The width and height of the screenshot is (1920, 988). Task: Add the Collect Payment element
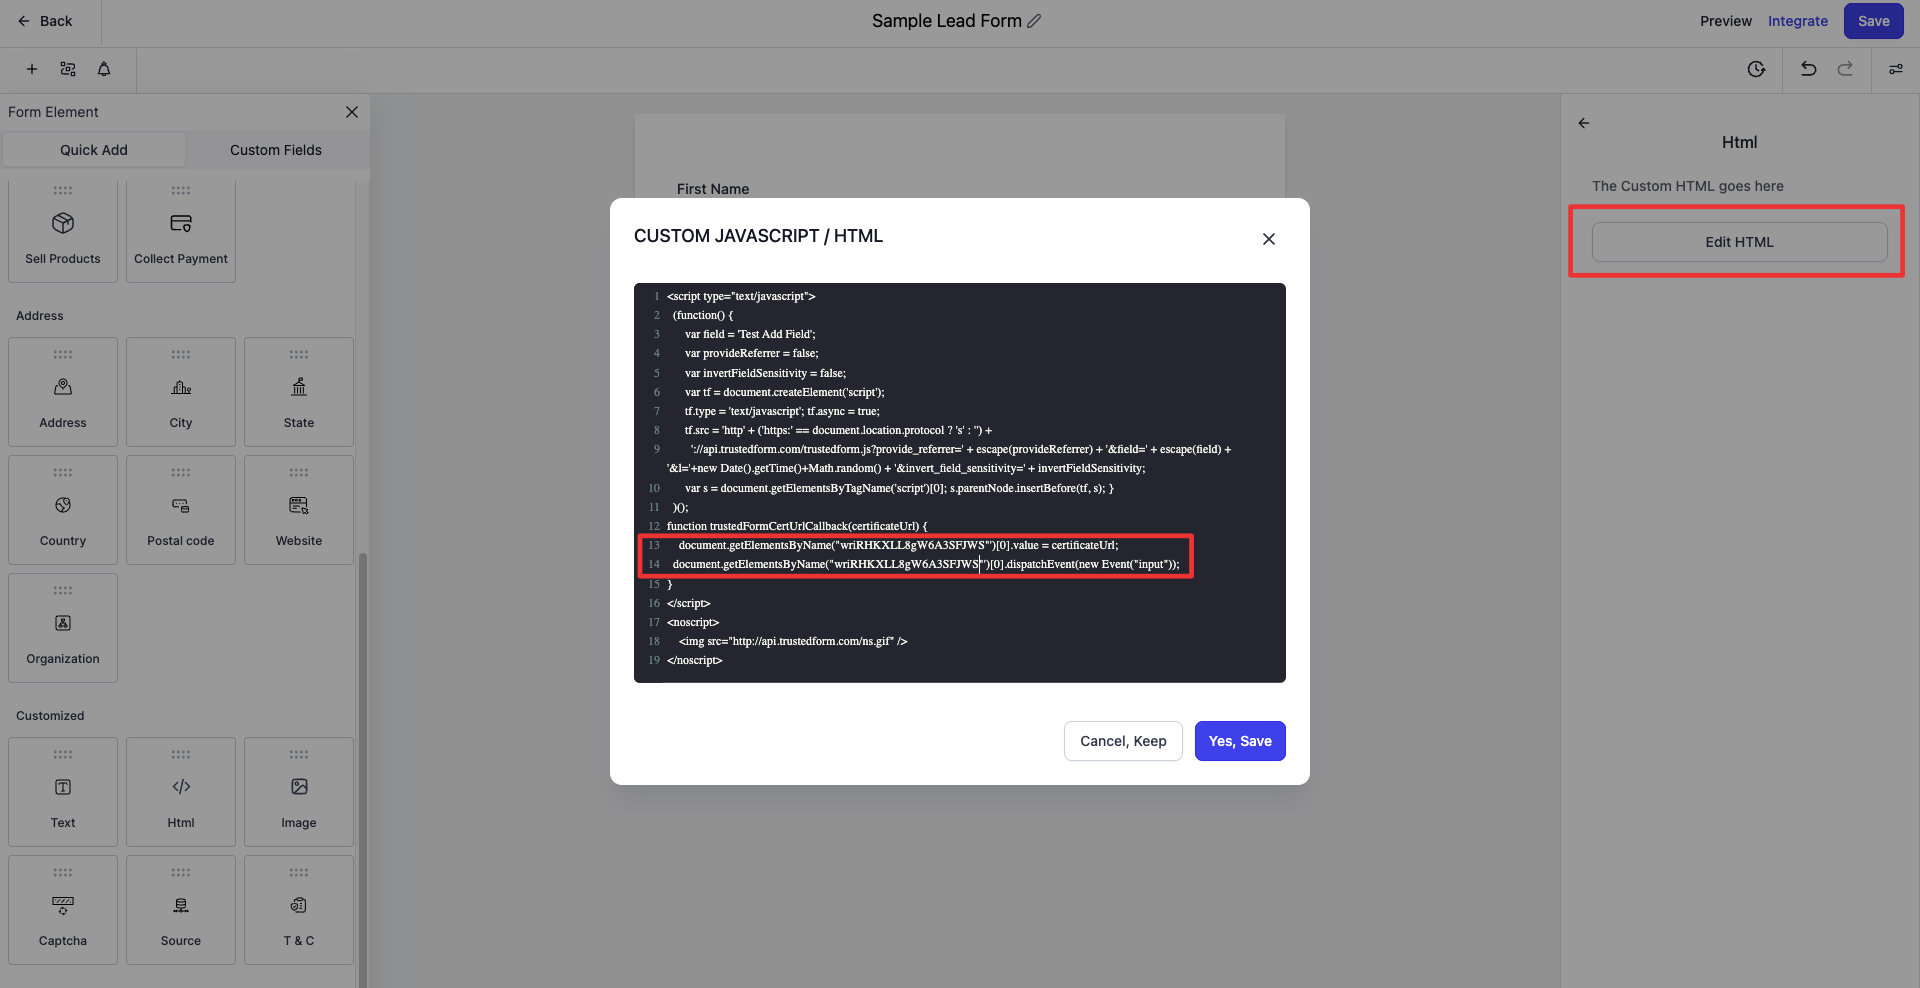point(181,232)
